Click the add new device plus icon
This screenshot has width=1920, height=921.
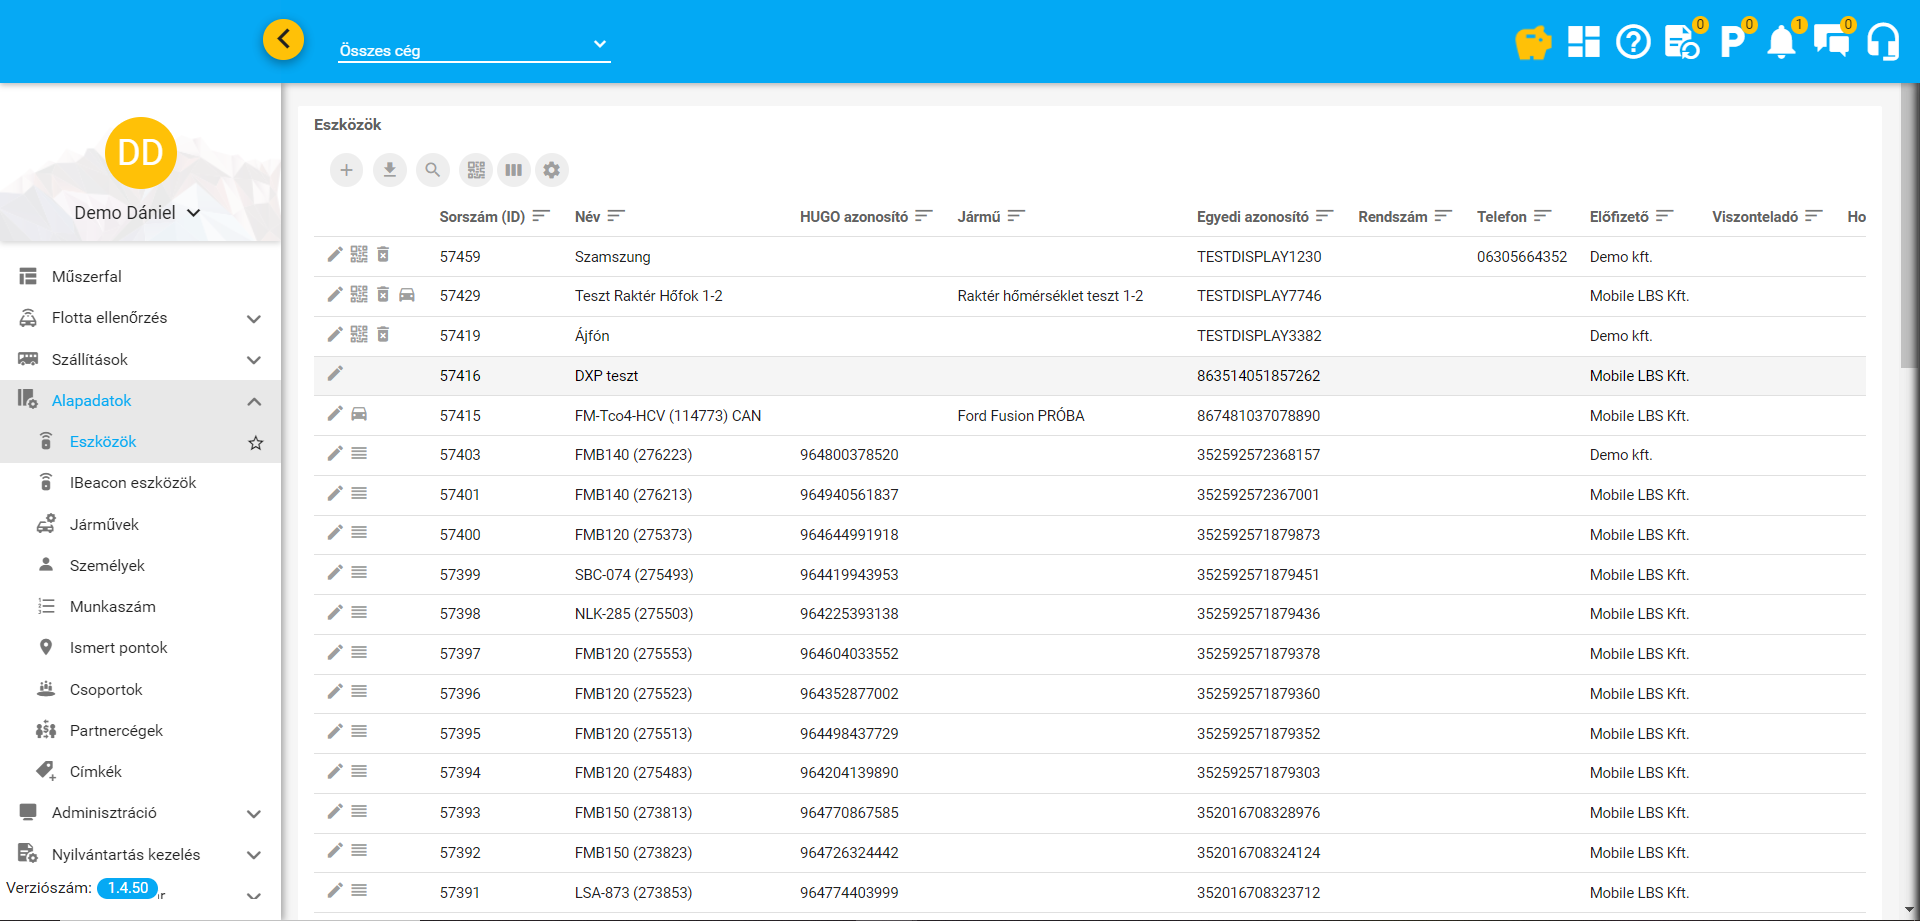tap(346, 170)
